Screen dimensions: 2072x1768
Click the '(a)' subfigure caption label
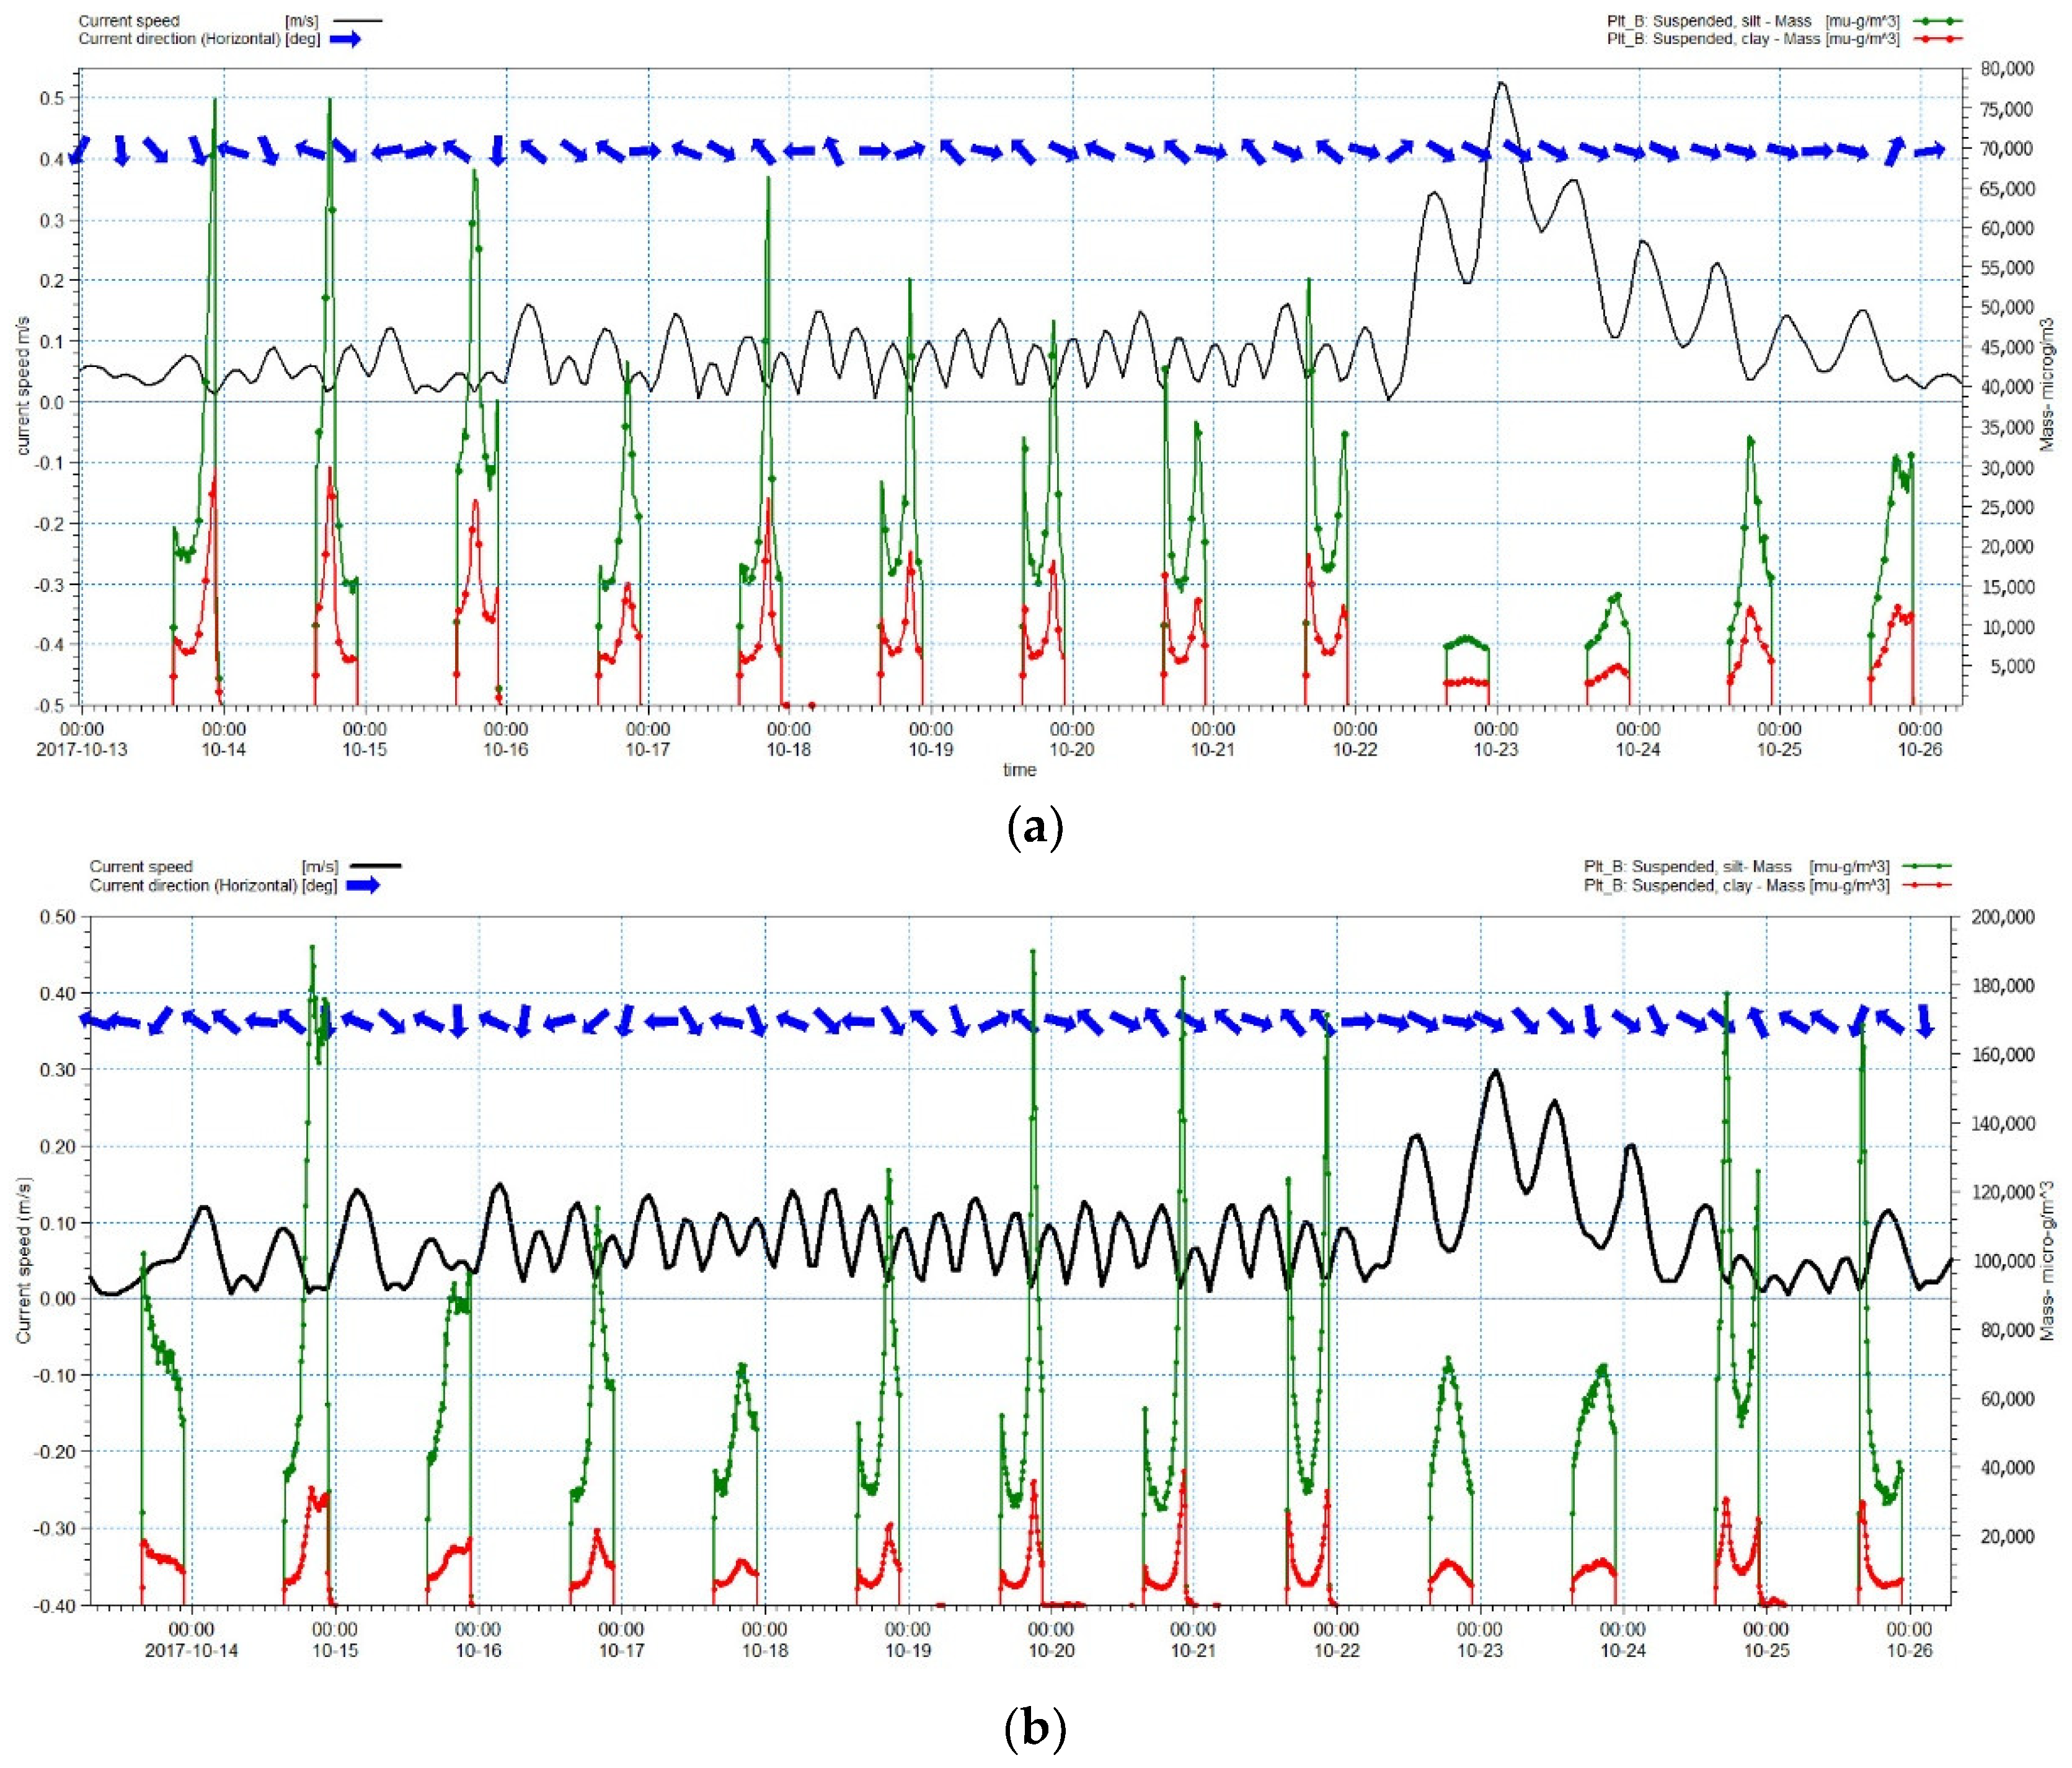1035,828
